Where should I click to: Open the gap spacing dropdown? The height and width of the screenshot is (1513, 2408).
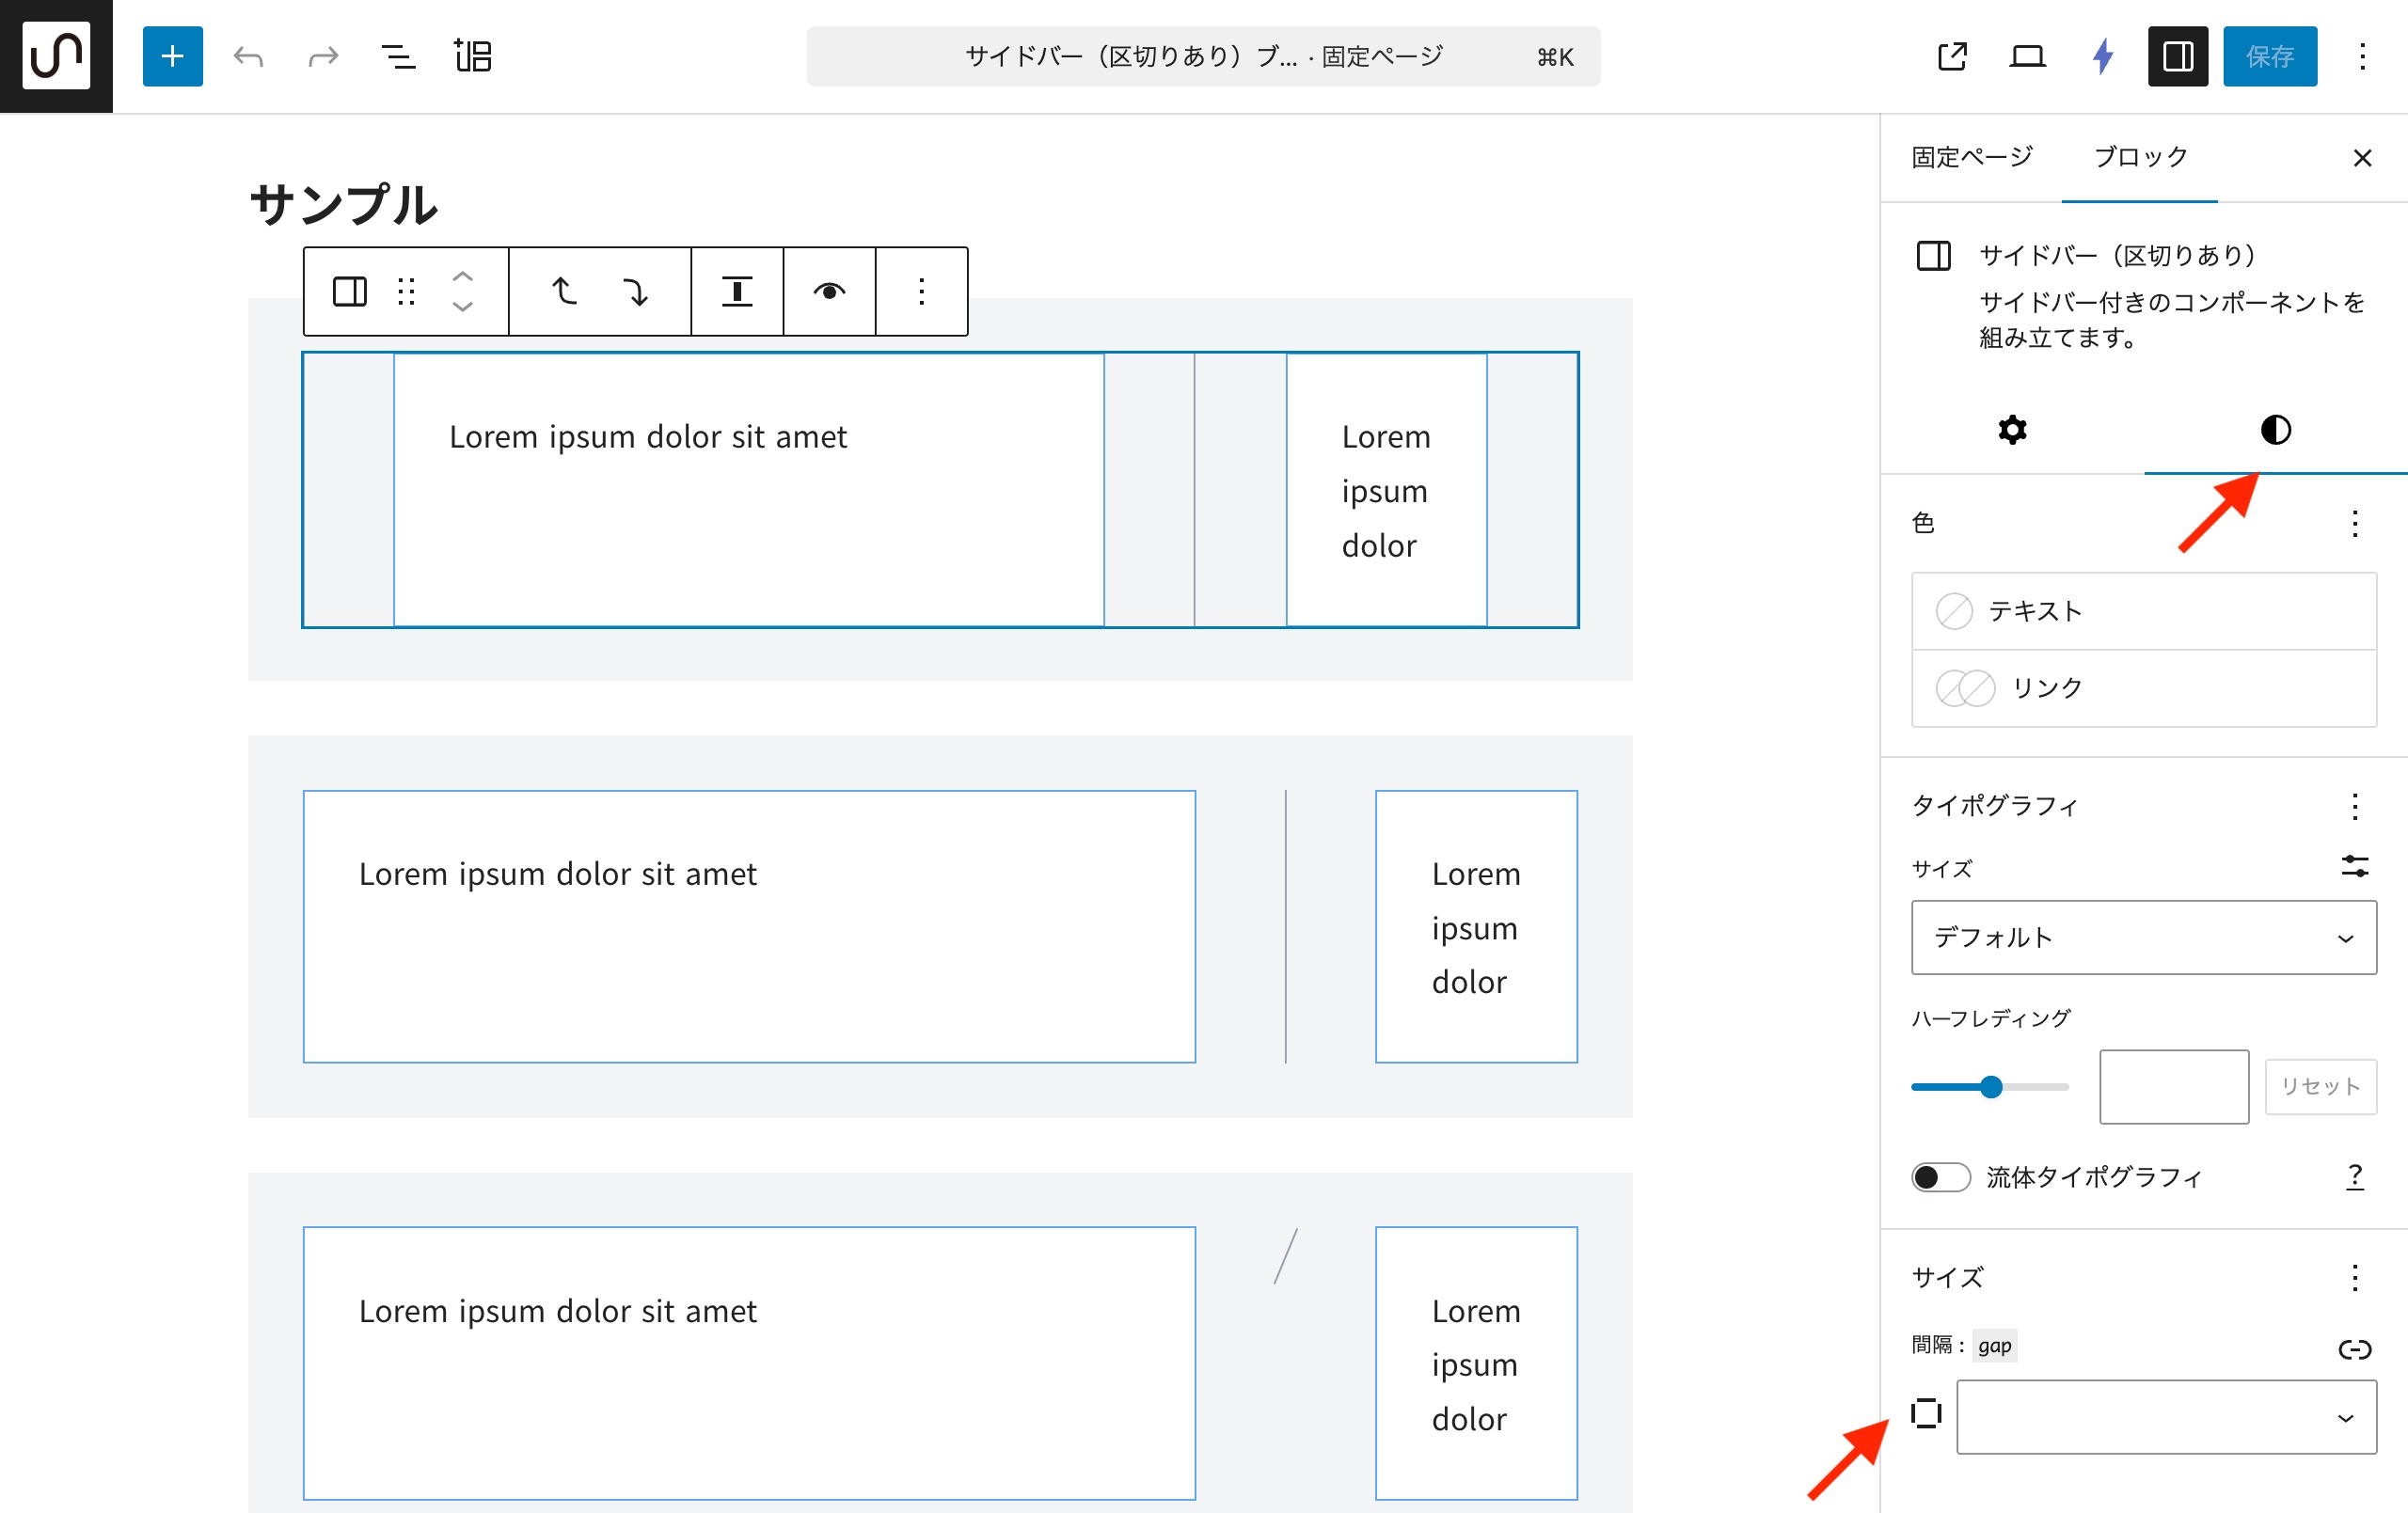(2165, 1417)
